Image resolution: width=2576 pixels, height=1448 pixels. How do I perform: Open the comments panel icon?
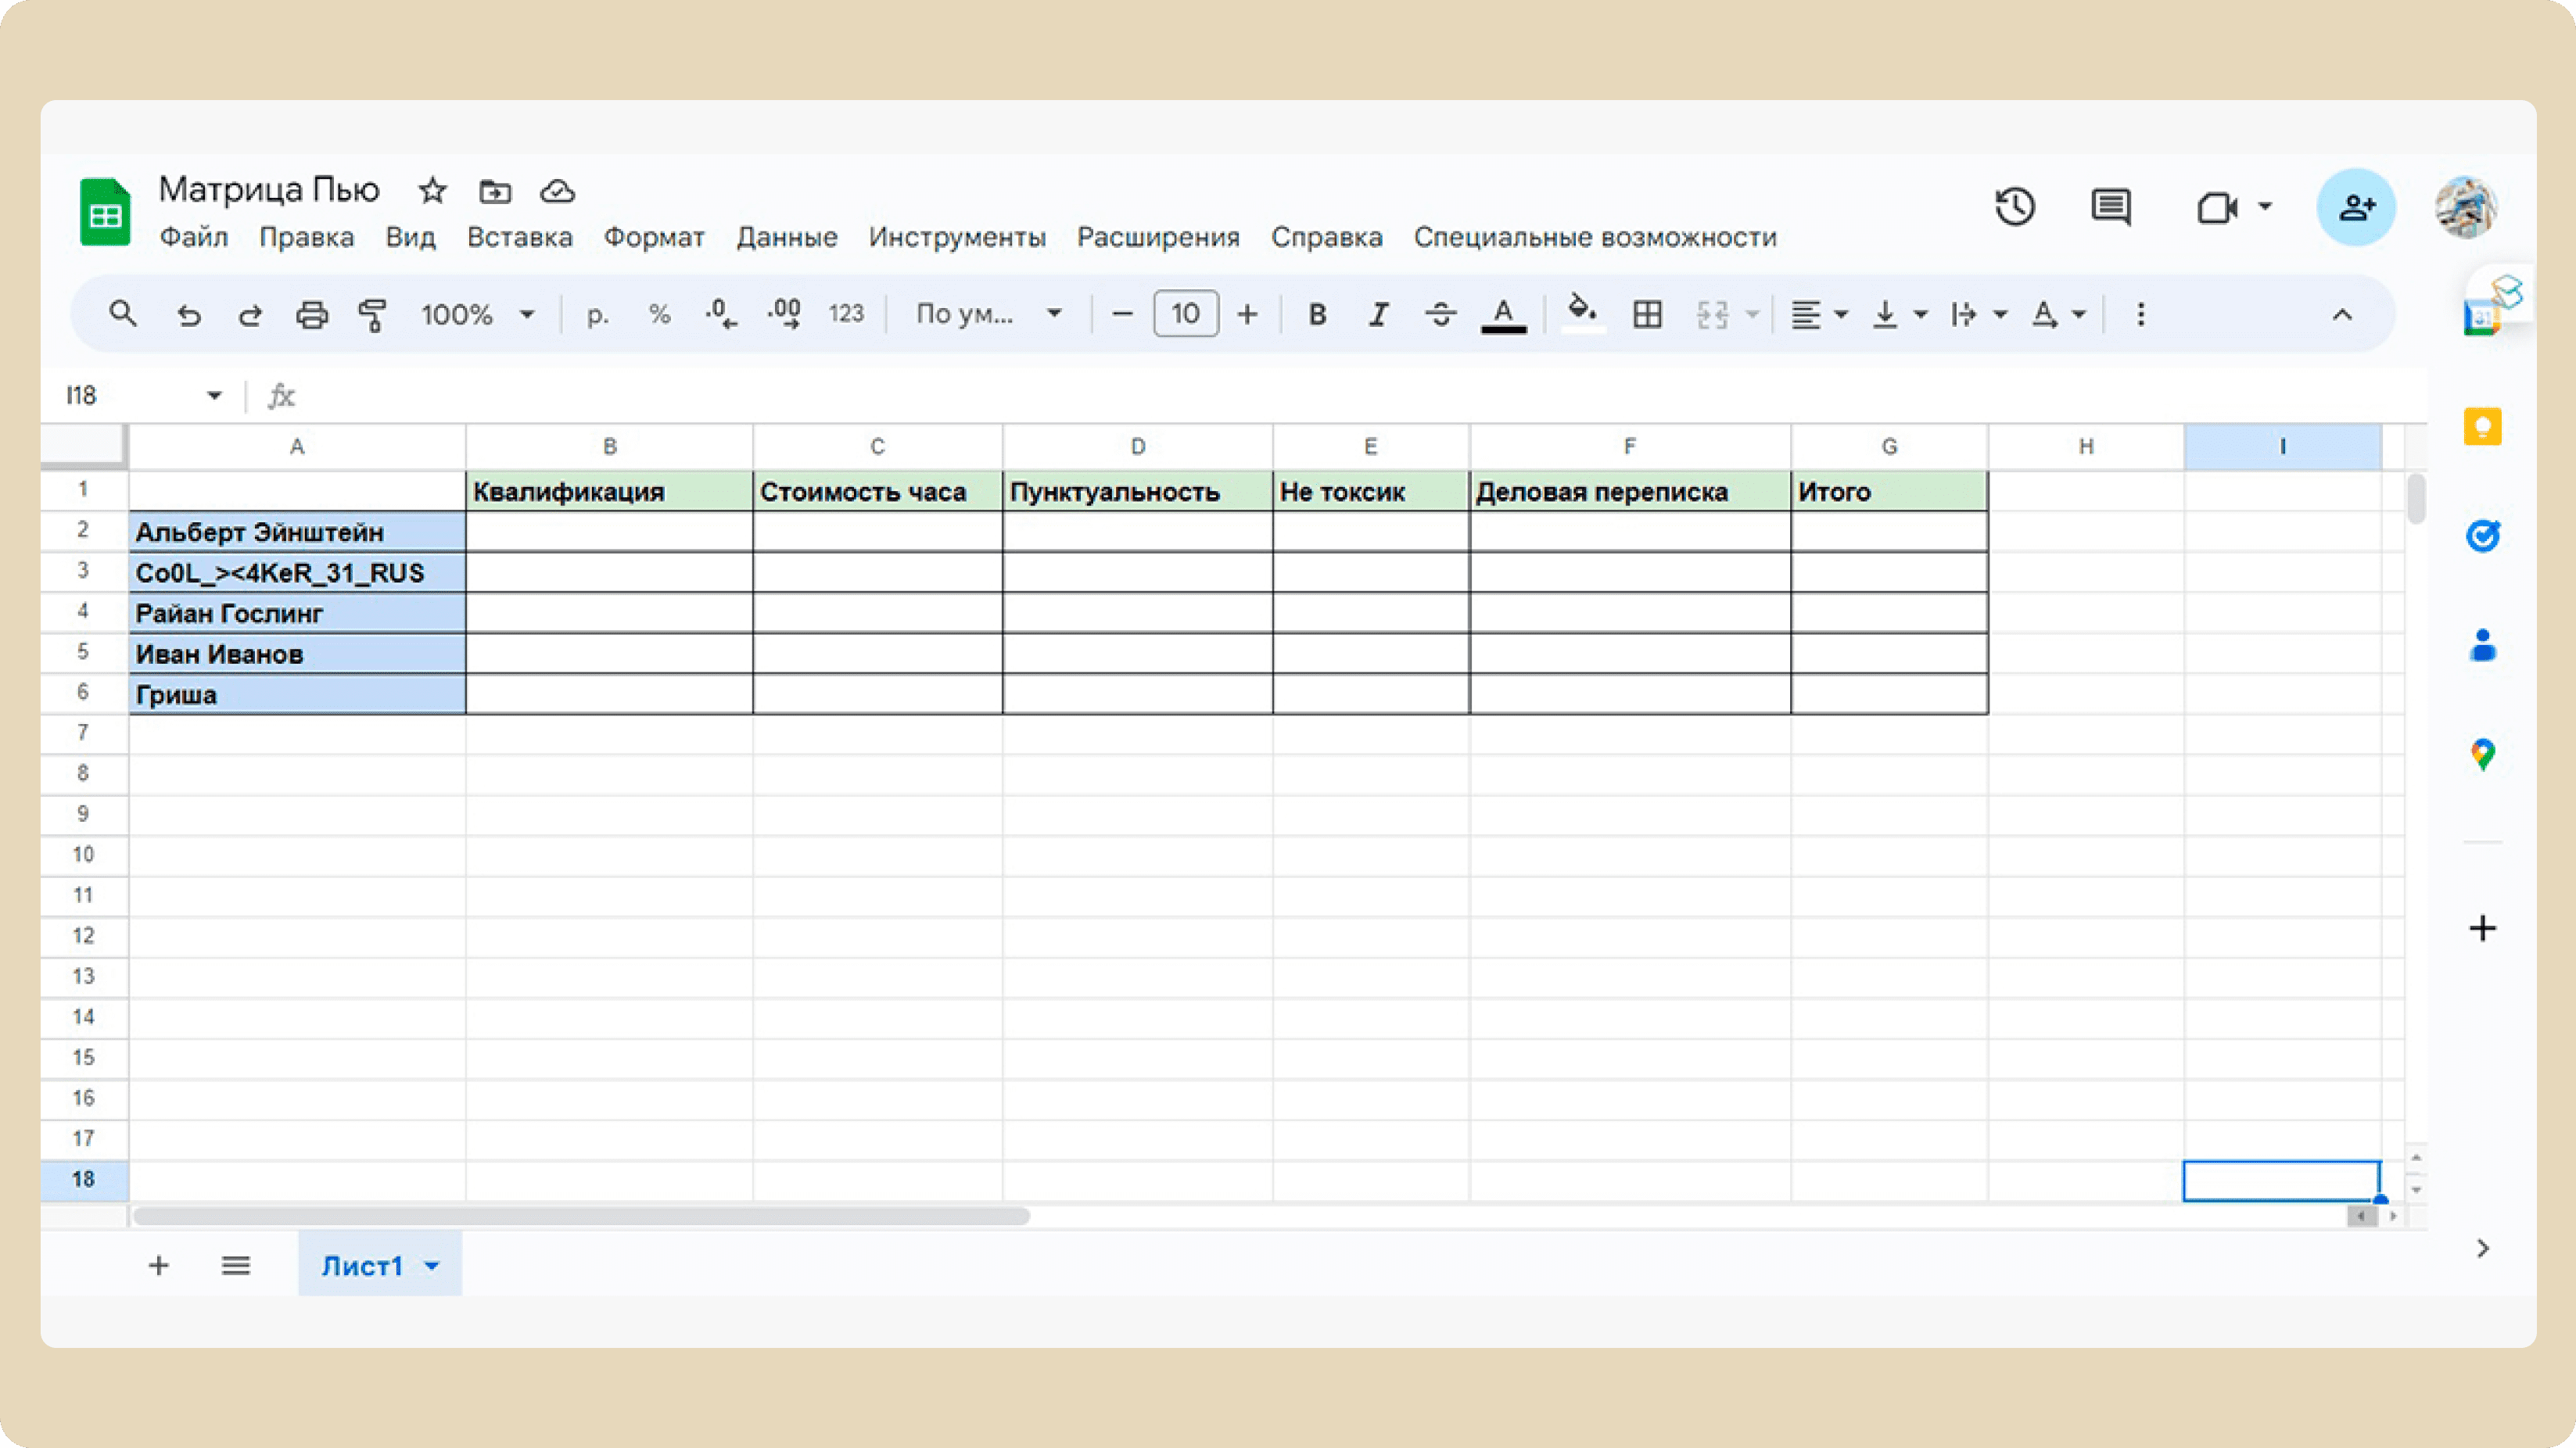click(2110, 207)
